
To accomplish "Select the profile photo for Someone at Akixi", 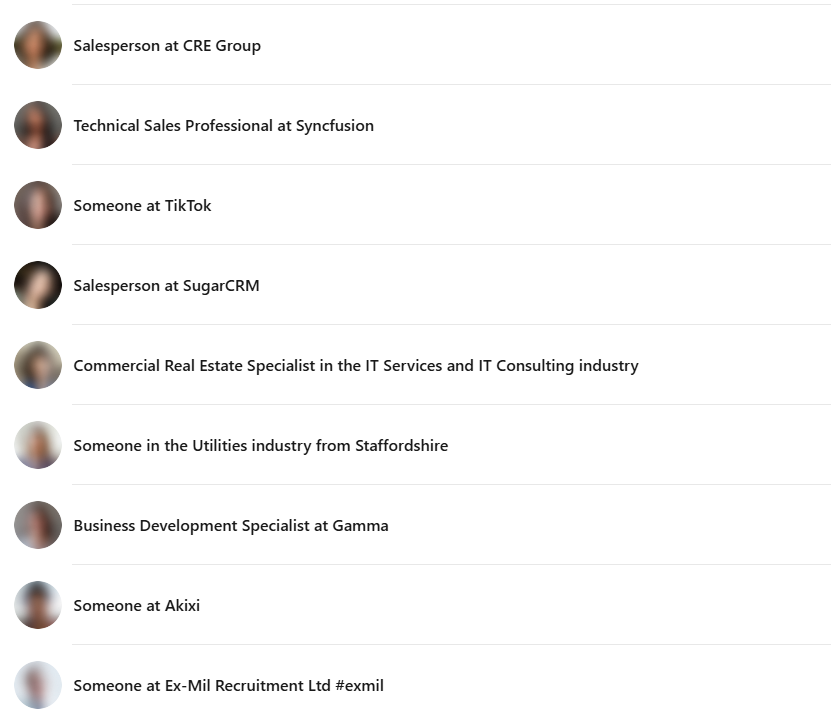I will (x=38, y=605).
